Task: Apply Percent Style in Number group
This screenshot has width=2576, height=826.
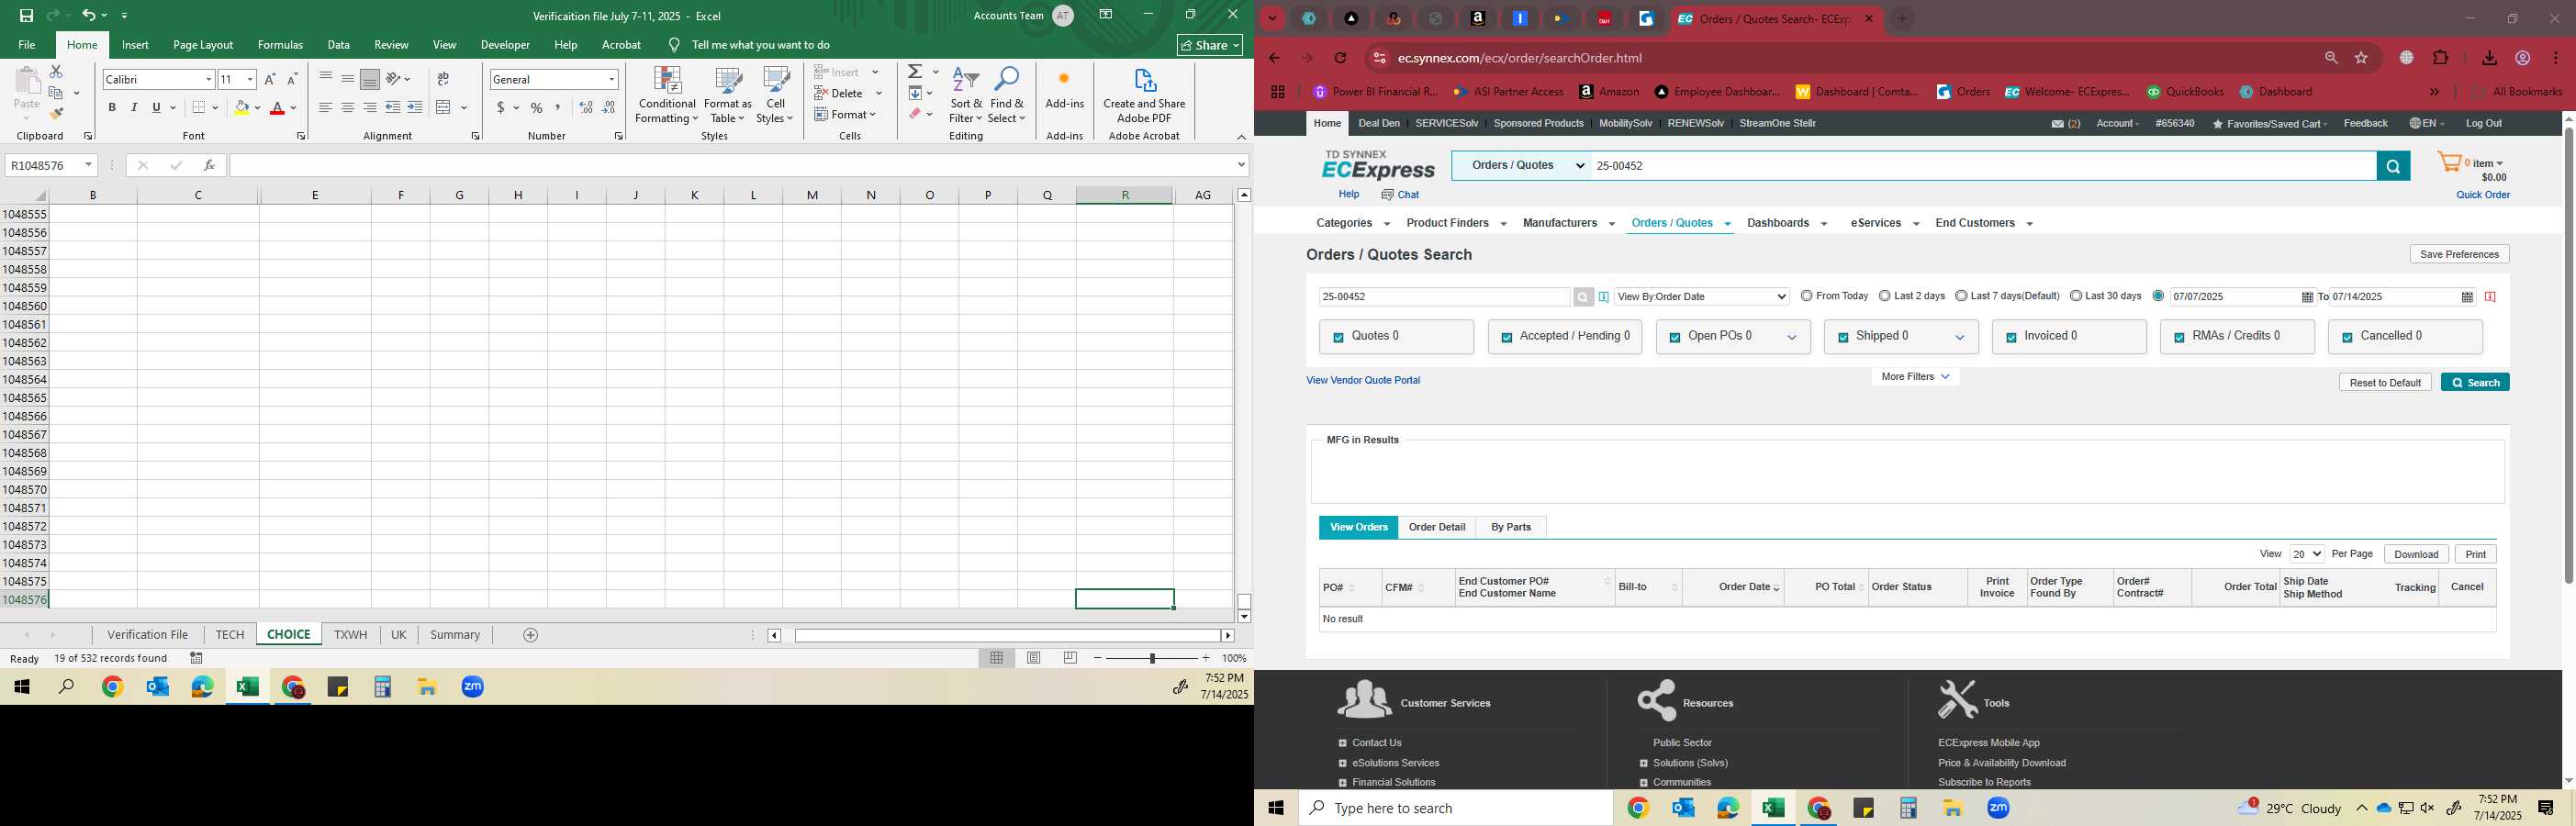Action: pos(537,108)
